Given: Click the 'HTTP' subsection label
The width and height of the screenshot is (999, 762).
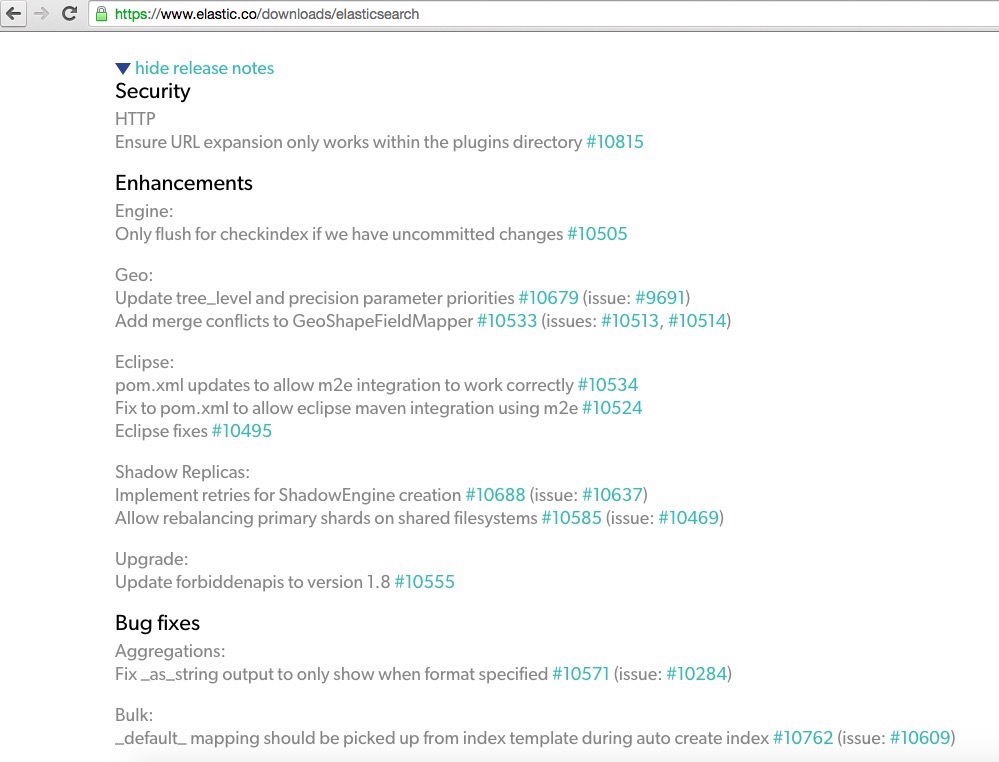Looking at the screenshot, I should (135, 119).
